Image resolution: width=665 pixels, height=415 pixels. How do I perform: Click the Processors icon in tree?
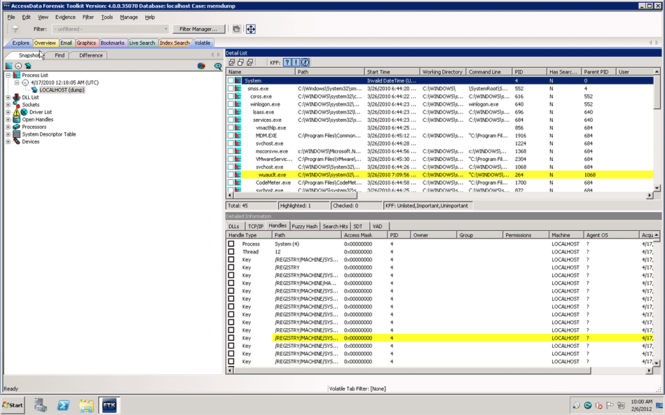(17, 127)
